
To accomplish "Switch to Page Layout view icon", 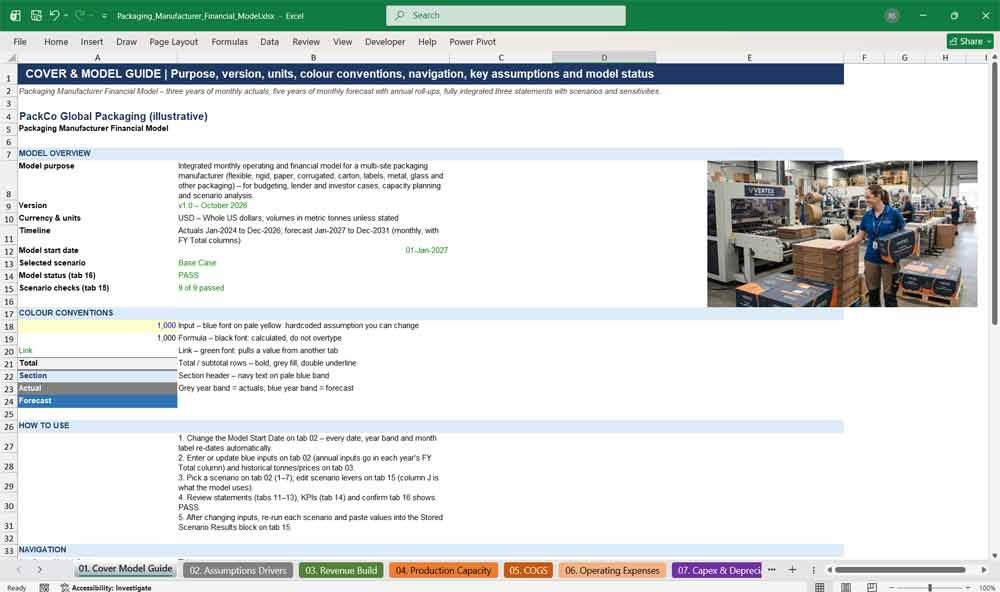I will click(x=846, y=587).
